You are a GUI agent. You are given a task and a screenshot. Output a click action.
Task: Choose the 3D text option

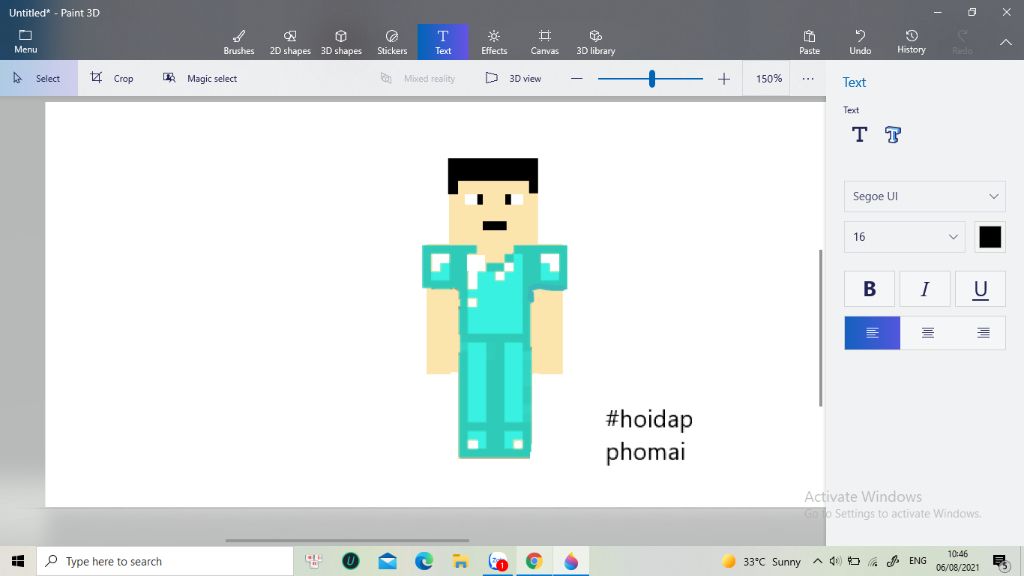[x=893, y=135]
